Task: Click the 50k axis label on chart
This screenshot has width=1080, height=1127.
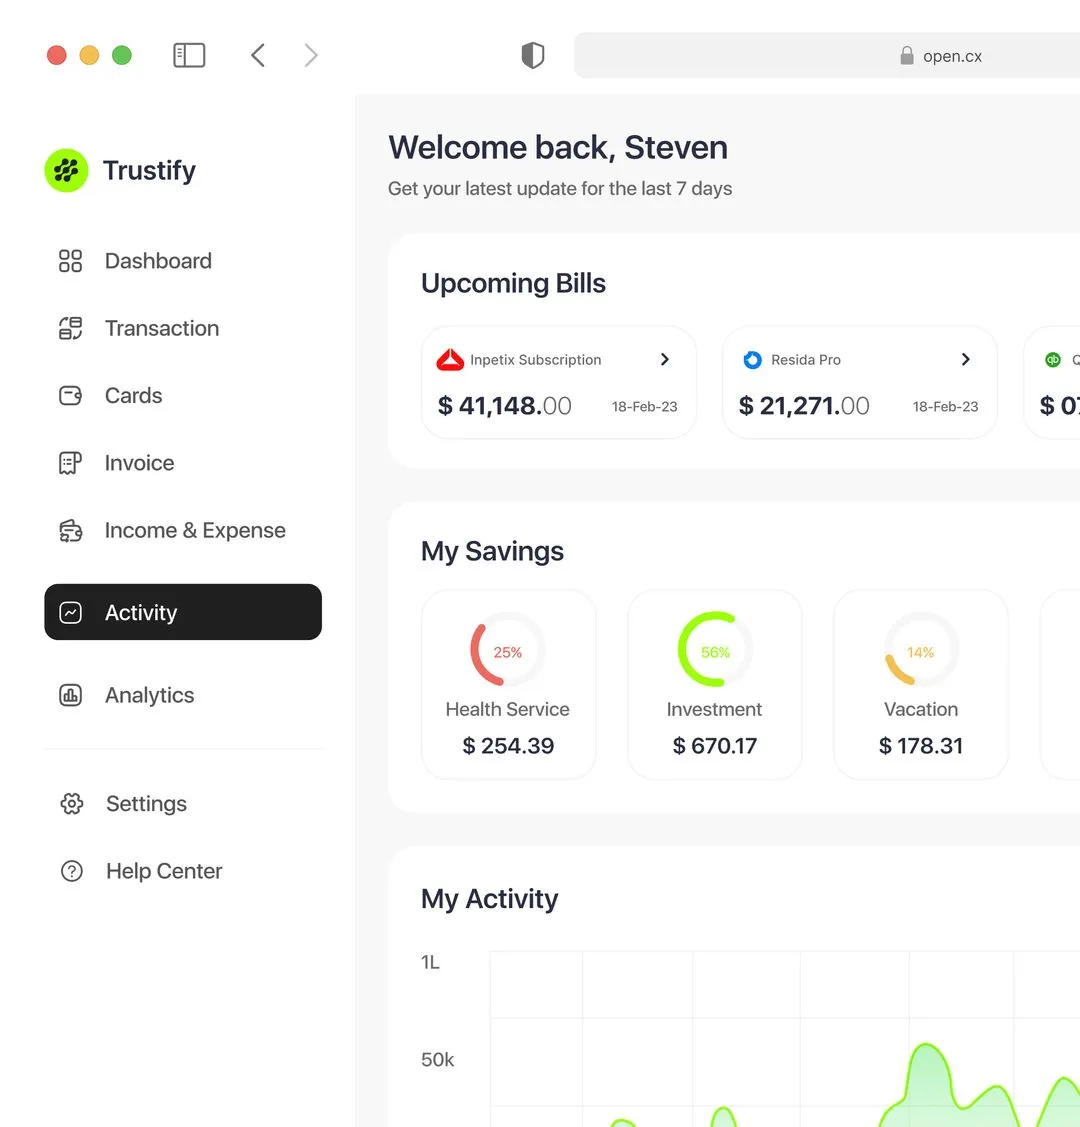Action: point(438,1060)
